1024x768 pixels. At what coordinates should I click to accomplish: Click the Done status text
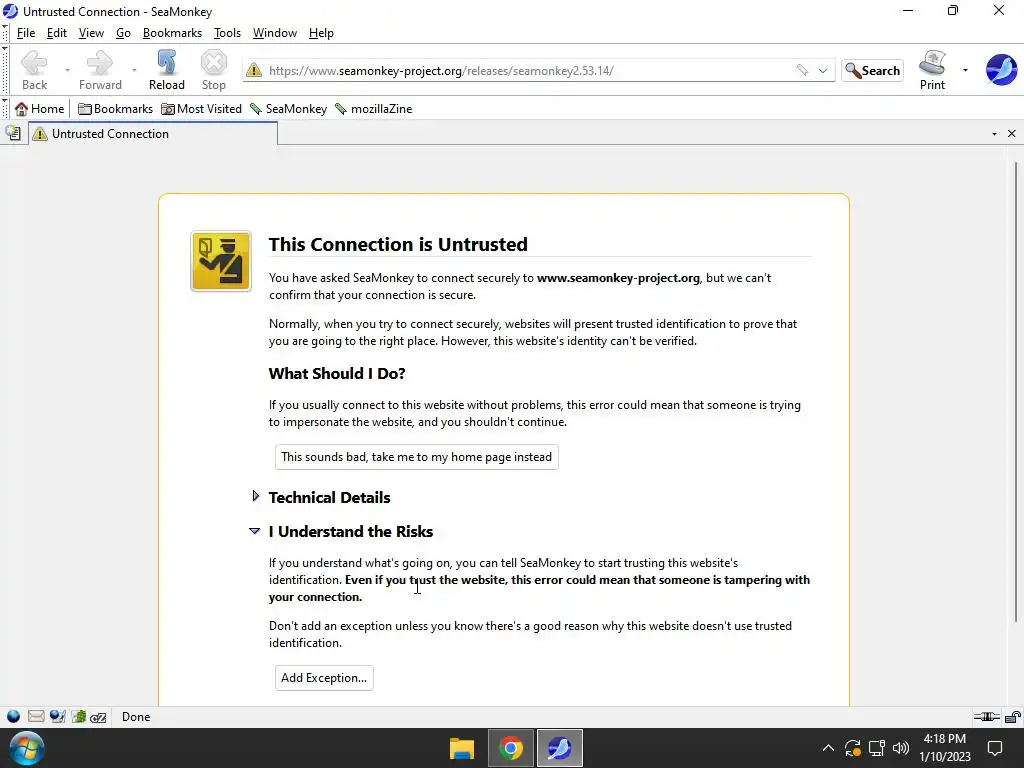tap(136, 717)
